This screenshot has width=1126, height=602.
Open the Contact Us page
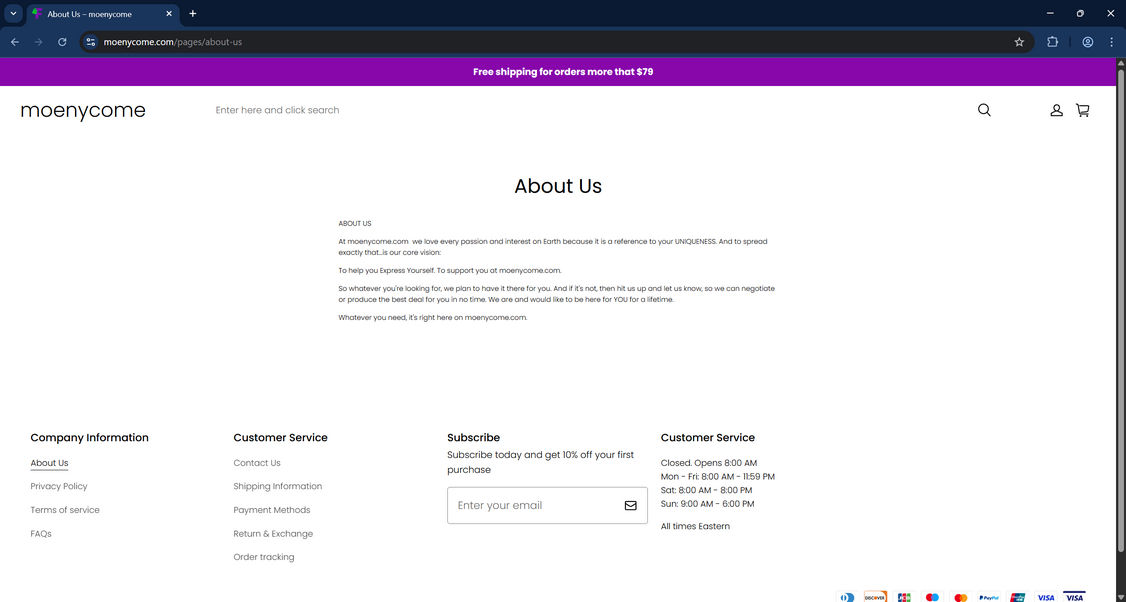[257, 462]
